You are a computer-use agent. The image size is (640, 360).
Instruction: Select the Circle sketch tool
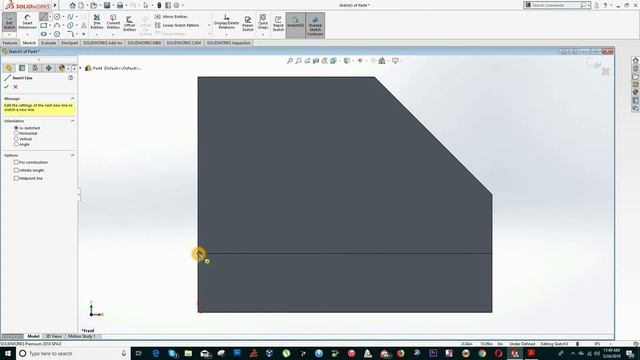click(57, 17)
